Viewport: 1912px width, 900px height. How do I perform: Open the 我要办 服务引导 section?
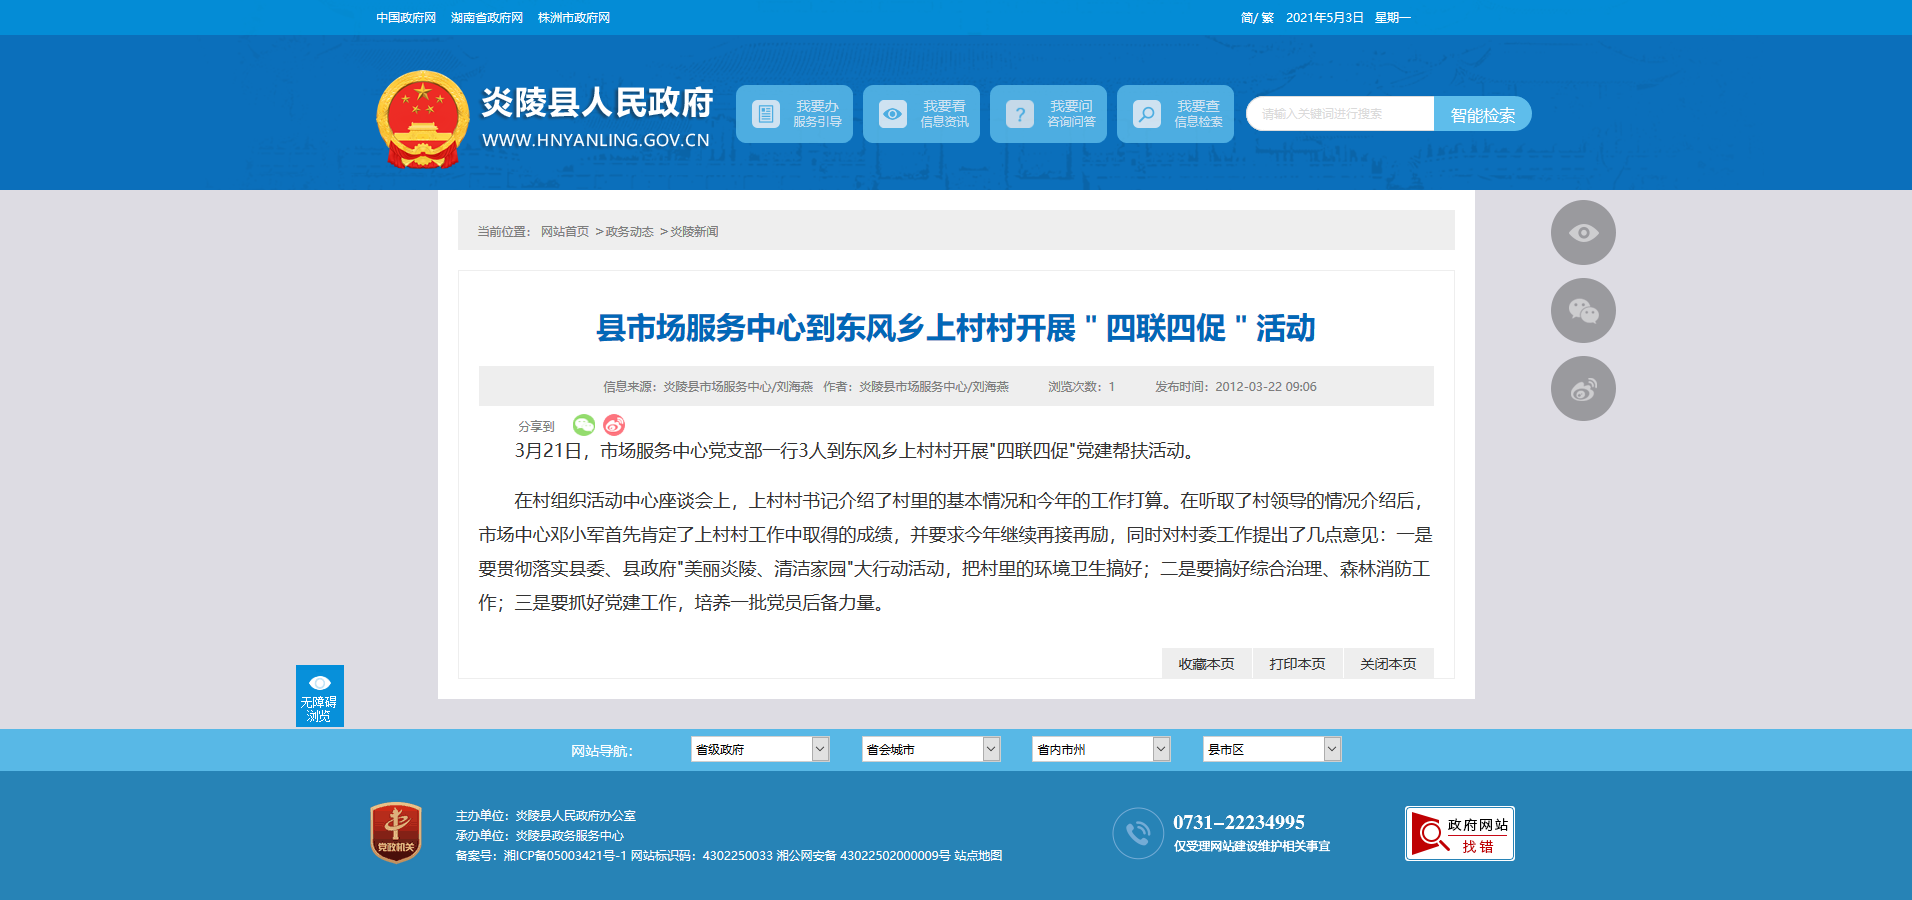click(794, 114)
